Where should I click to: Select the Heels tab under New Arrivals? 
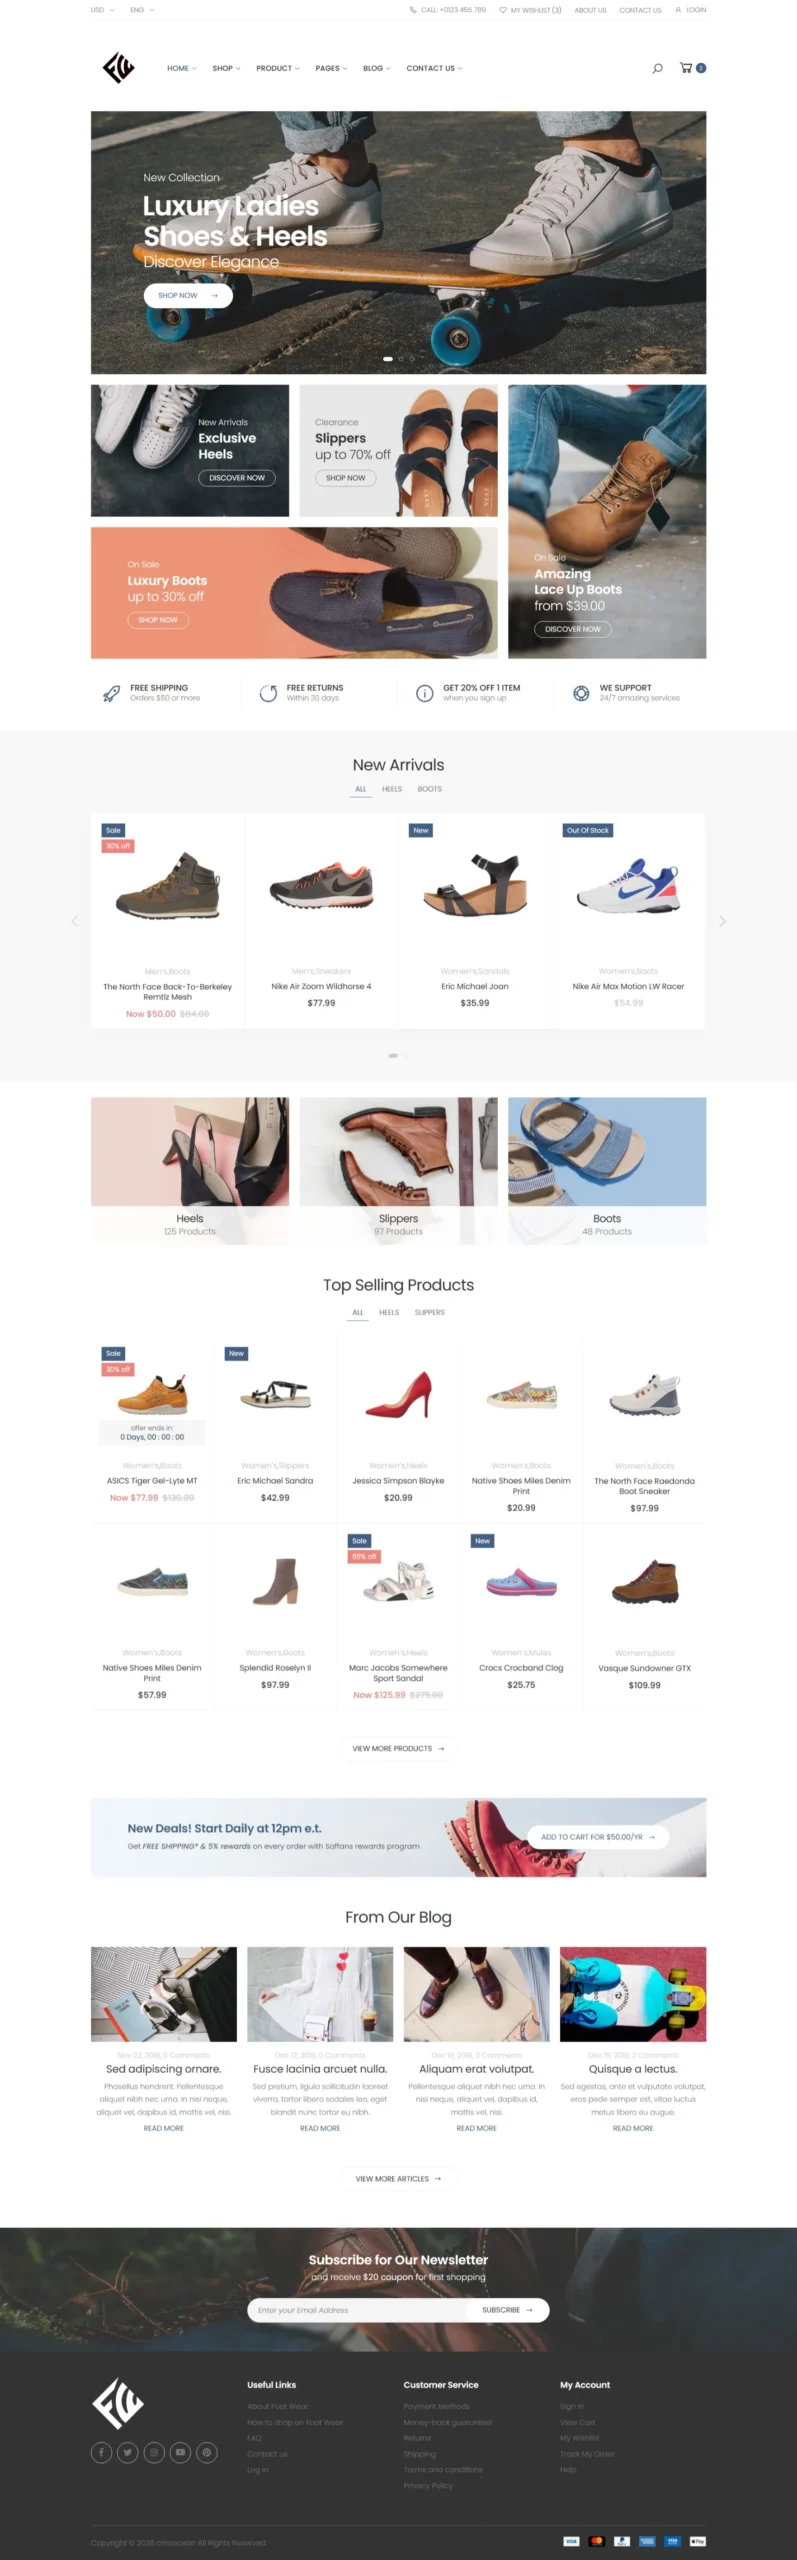392,789
